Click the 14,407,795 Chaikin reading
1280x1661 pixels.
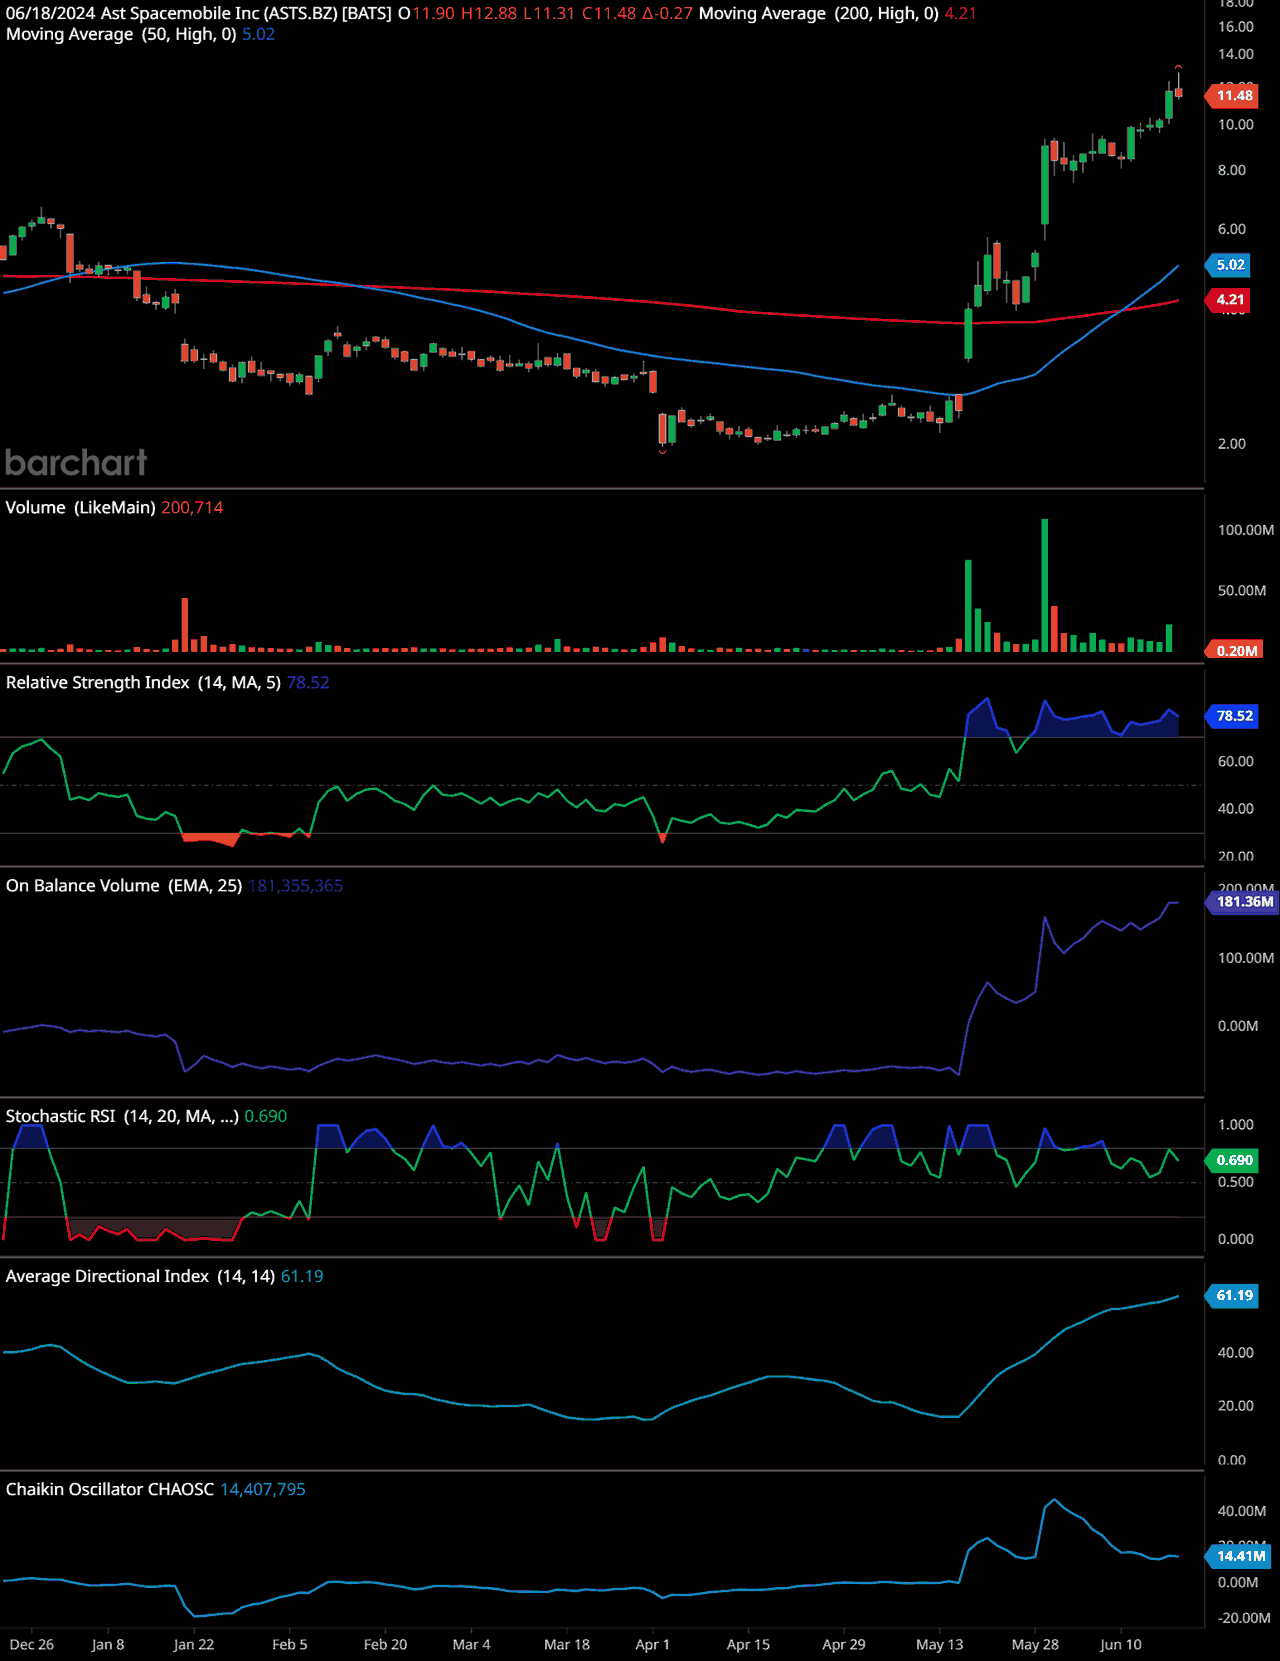pyautogui.click(x=263, y=1489)
